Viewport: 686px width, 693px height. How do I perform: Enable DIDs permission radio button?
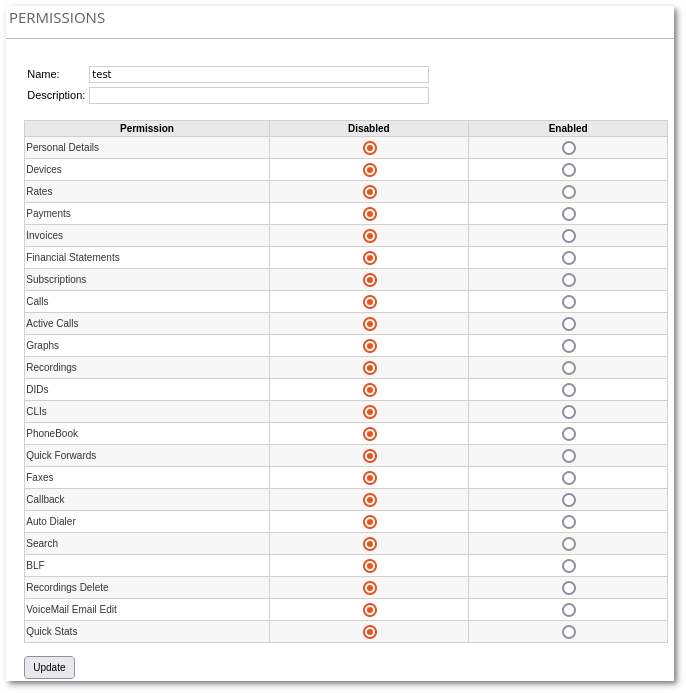click(x=569, y=390)
